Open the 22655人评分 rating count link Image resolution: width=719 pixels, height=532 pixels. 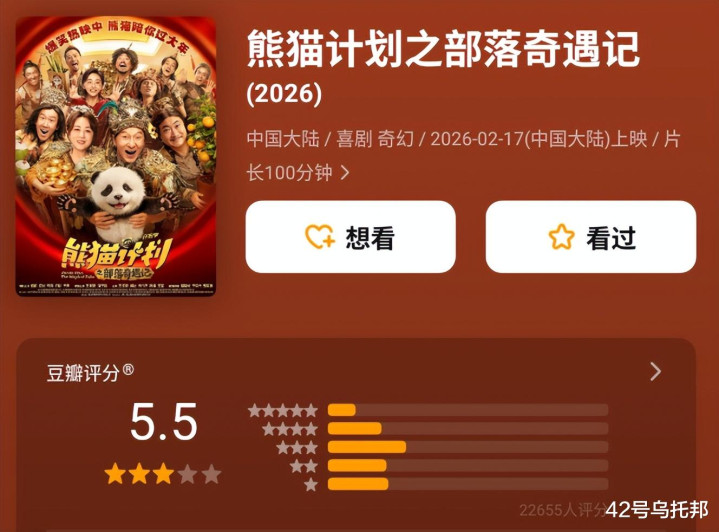tap(565, 510)
